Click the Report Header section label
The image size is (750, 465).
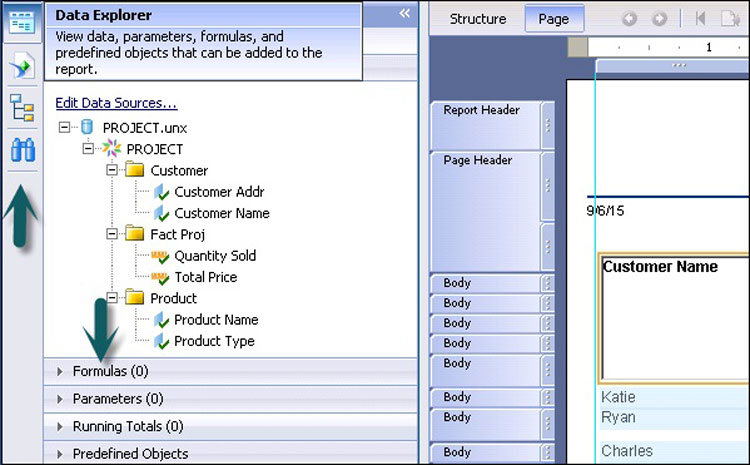coord(481,110)
